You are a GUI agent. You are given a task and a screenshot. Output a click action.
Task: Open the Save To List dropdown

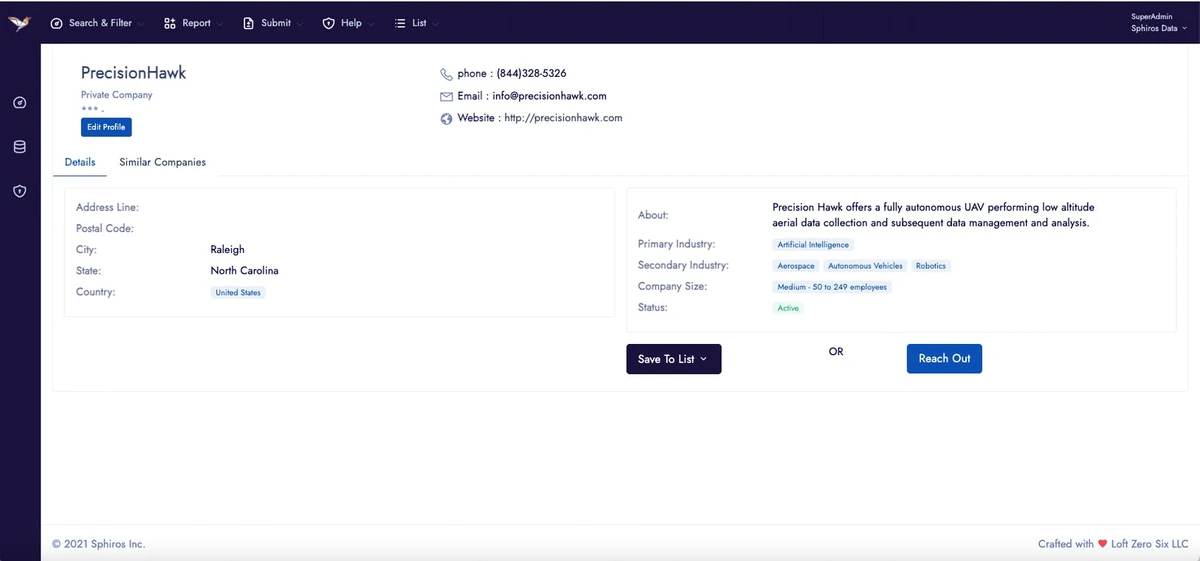(673, 359)
